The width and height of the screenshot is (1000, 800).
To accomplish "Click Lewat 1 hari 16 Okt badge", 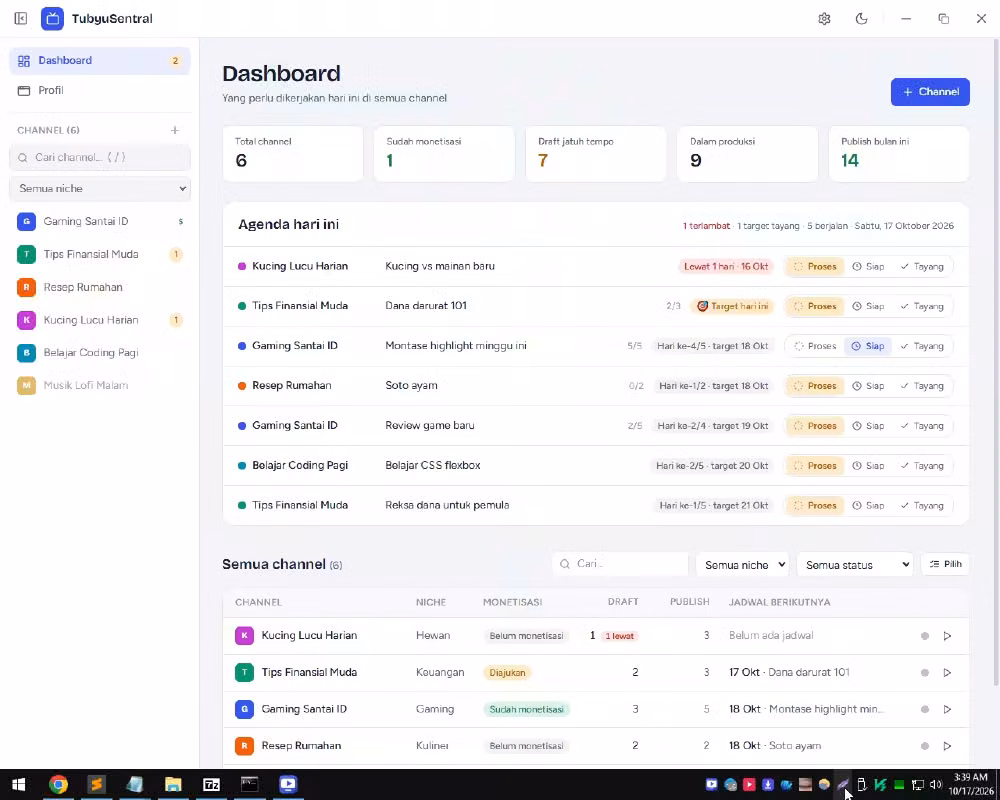I will [726, 267].
